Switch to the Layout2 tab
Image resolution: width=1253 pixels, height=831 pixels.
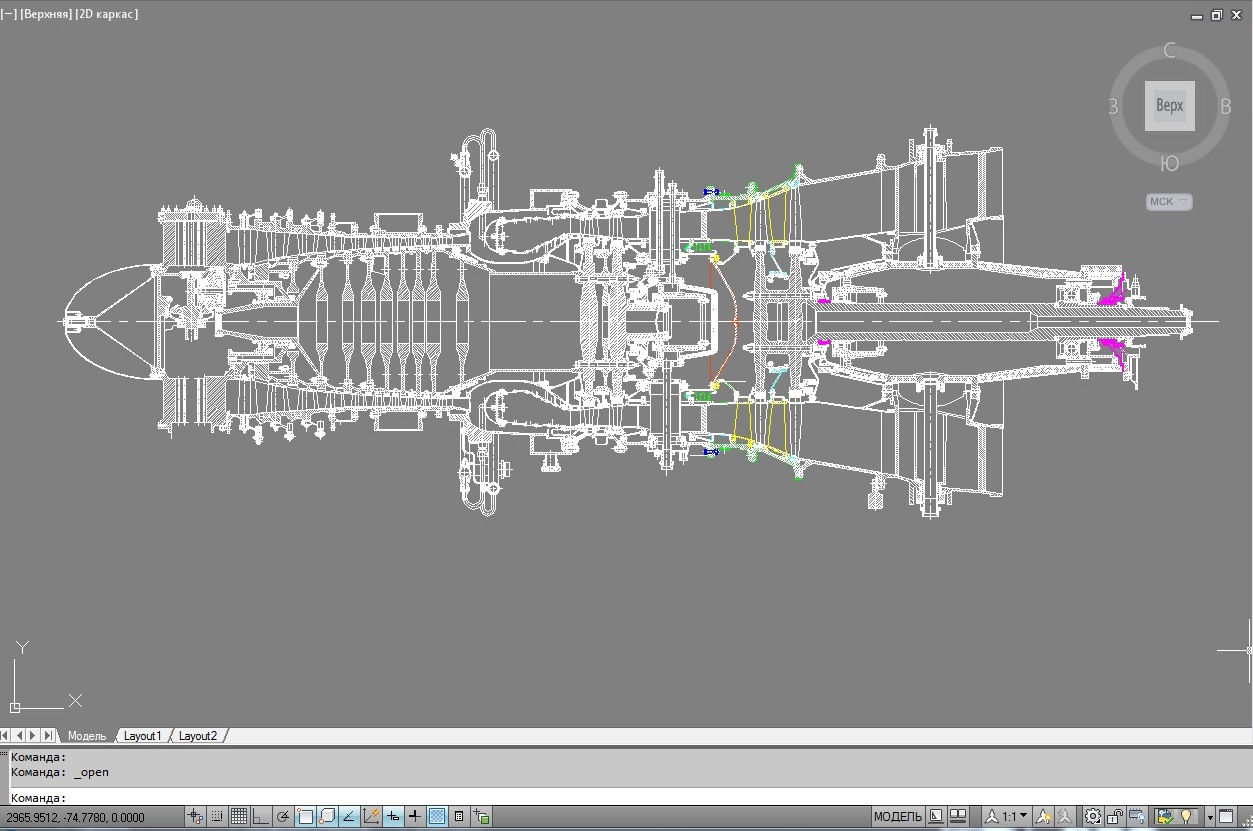(x=198, y=736)
